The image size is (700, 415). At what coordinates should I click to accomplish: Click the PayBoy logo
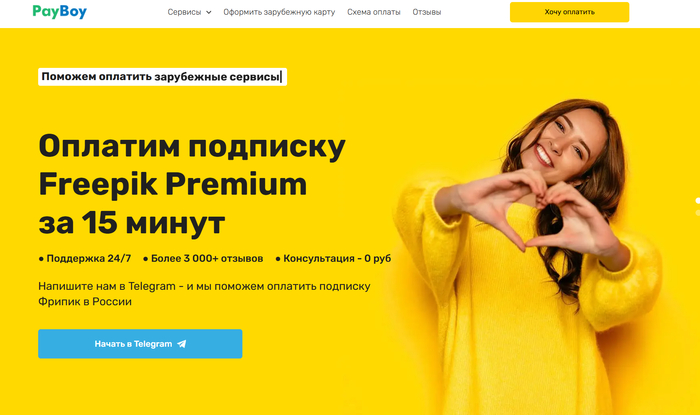click(x=59, y=12)
